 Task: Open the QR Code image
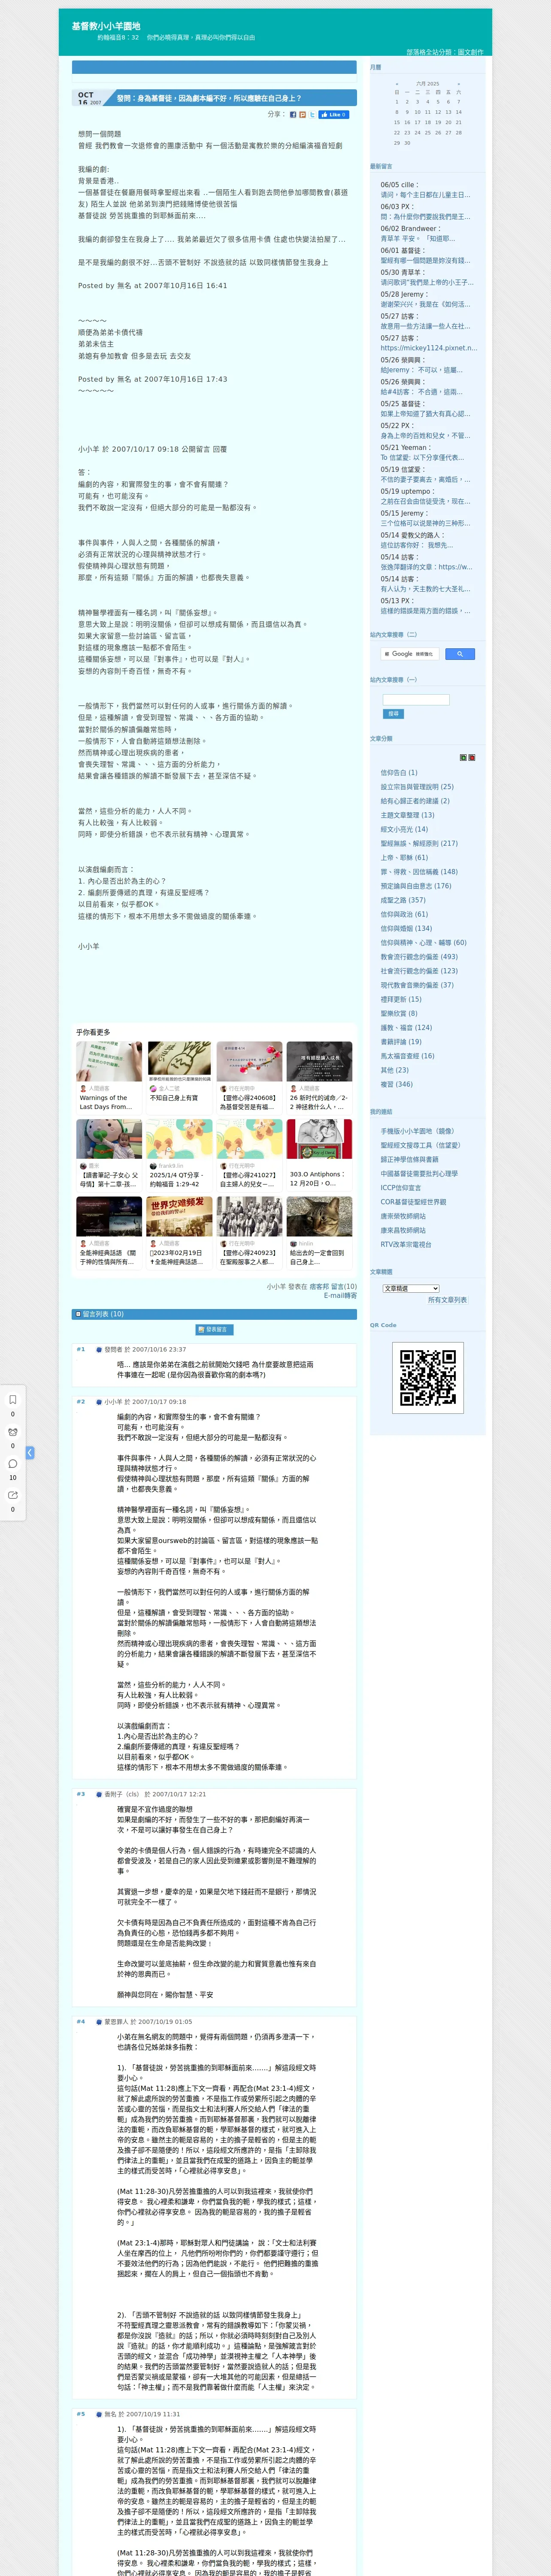click(427, 1378)
